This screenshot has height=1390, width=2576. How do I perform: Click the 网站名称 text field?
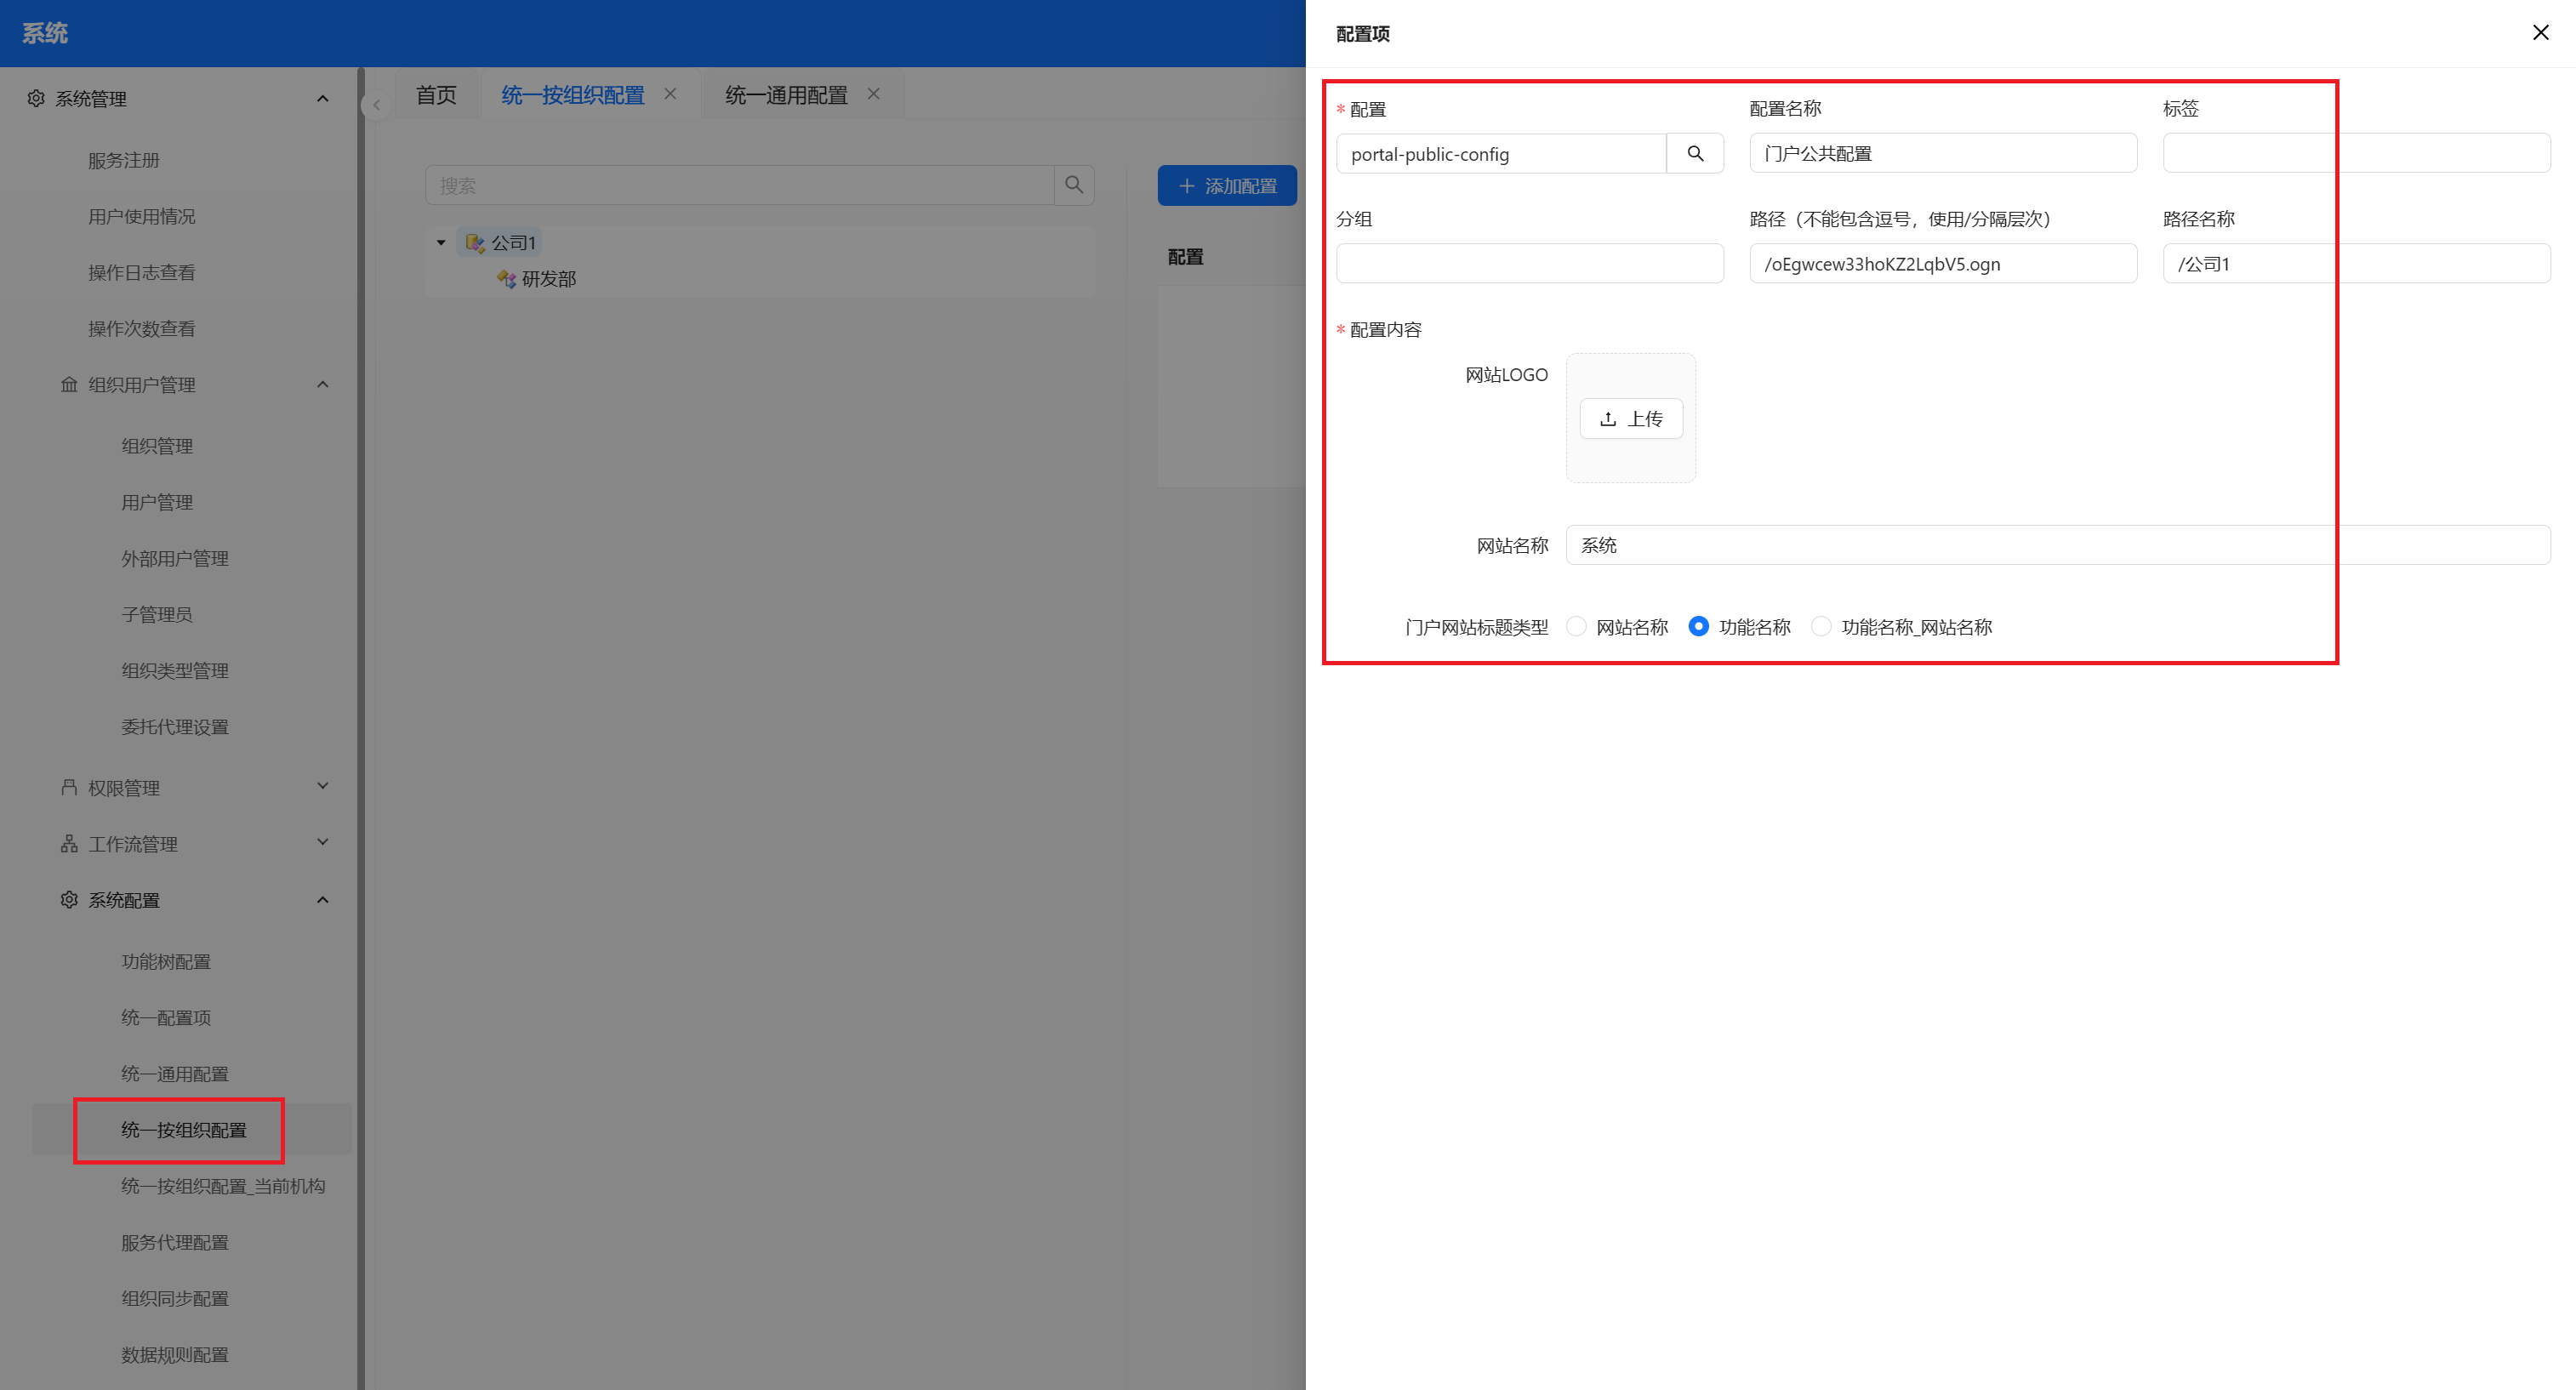click(x=2058, y=546)
